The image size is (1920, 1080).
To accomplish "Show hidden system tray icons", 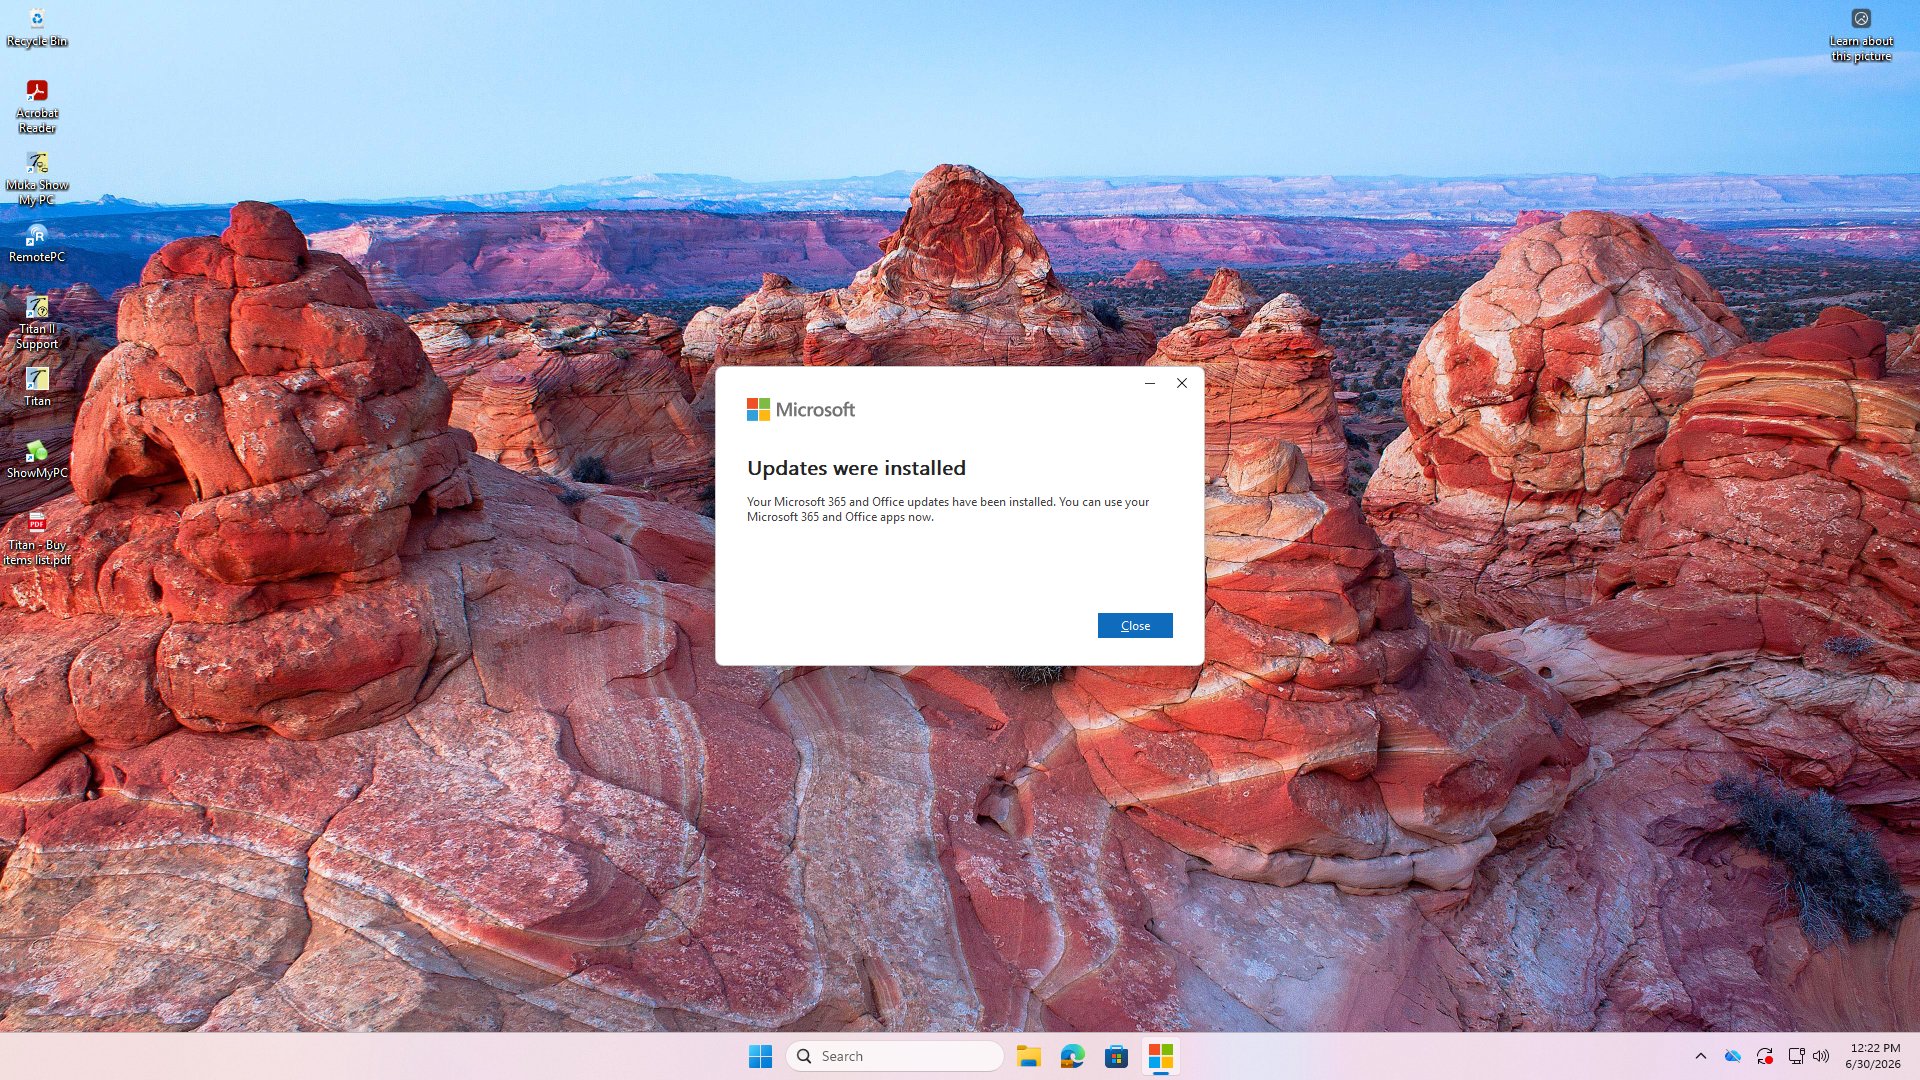I will (x=1701, y=1056).
